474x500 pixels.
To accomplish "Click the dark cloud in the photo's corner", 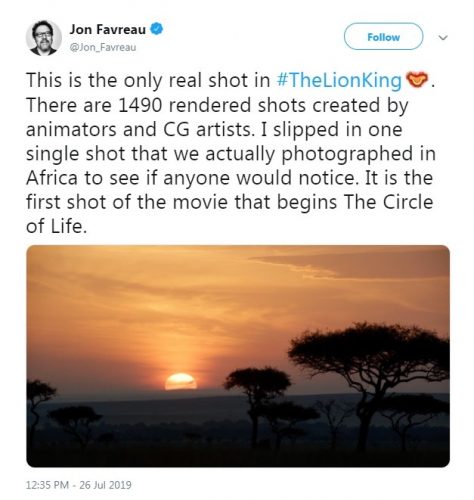I will [x=353, y=263].
